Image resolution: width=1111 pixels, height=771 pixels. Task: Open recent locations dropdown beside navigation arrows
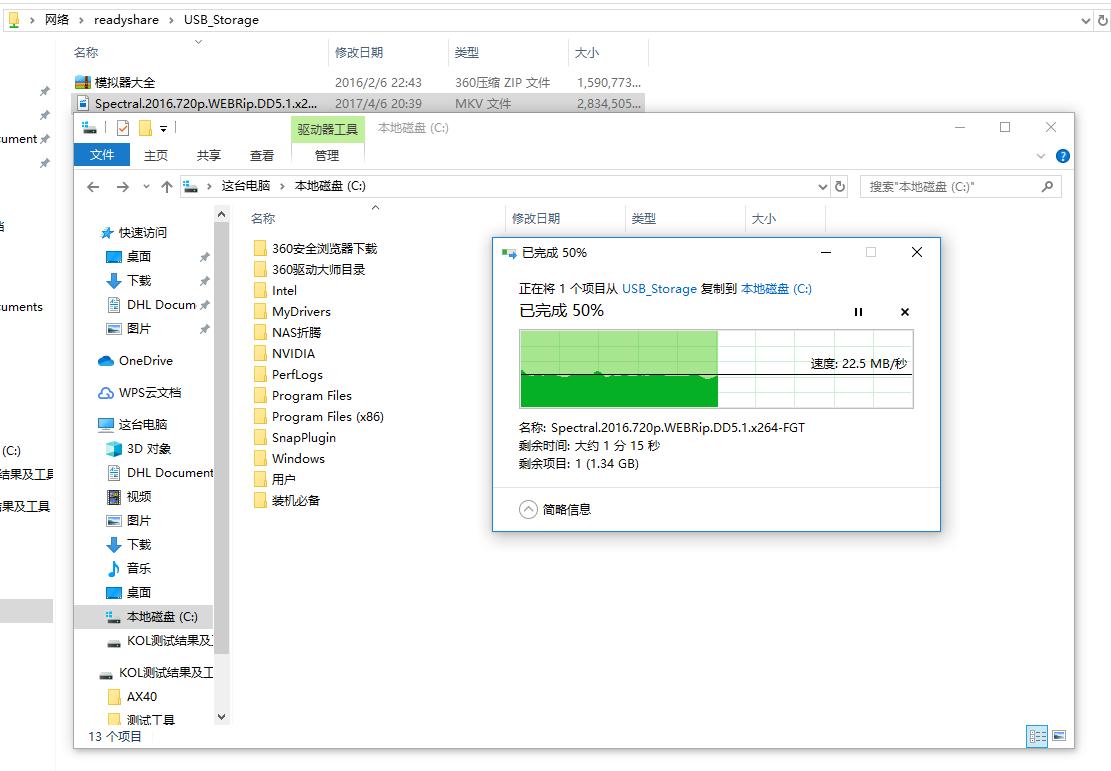tap(145, 186)
